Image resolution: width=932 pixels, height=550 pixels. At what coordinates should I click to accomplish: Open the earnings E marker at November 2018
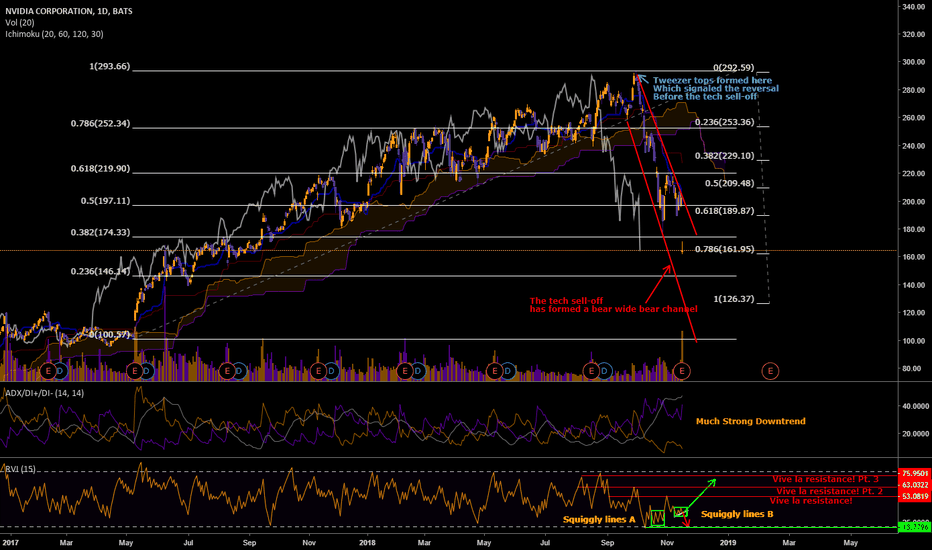tap(682, 372)
